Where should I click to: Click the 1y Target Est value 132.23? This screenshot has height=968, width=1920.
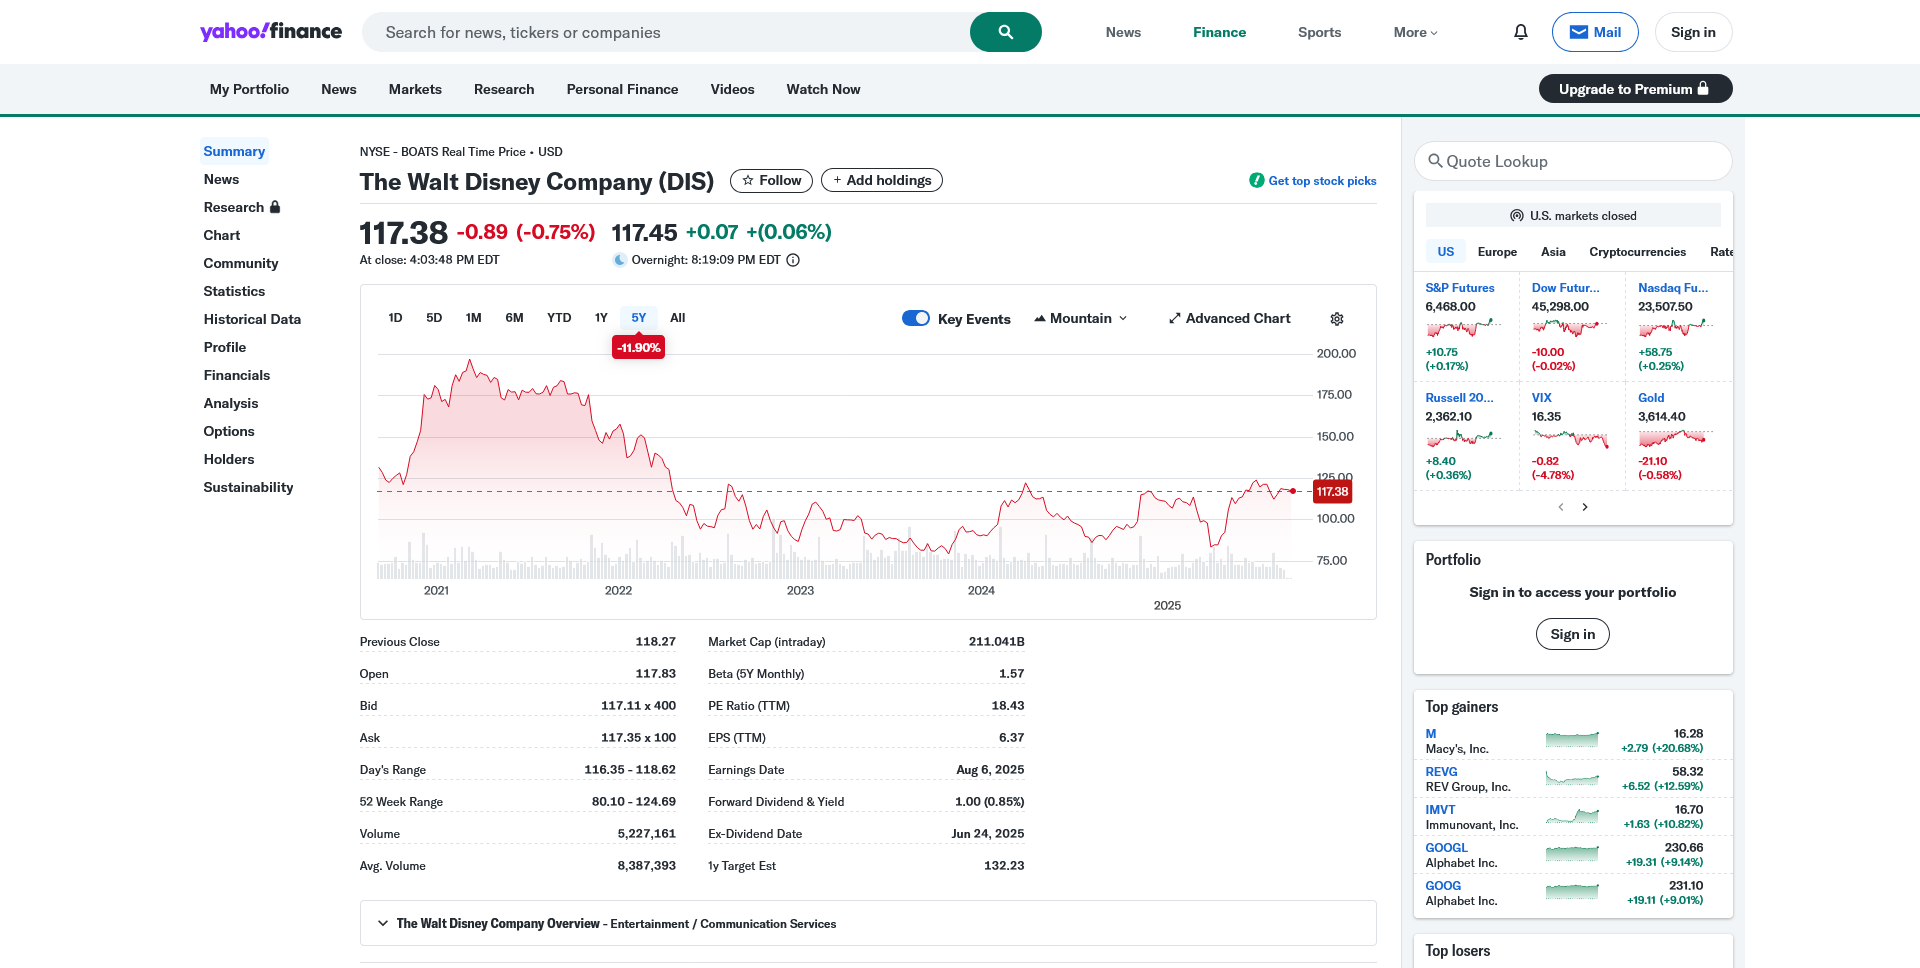click(1004, 866)
